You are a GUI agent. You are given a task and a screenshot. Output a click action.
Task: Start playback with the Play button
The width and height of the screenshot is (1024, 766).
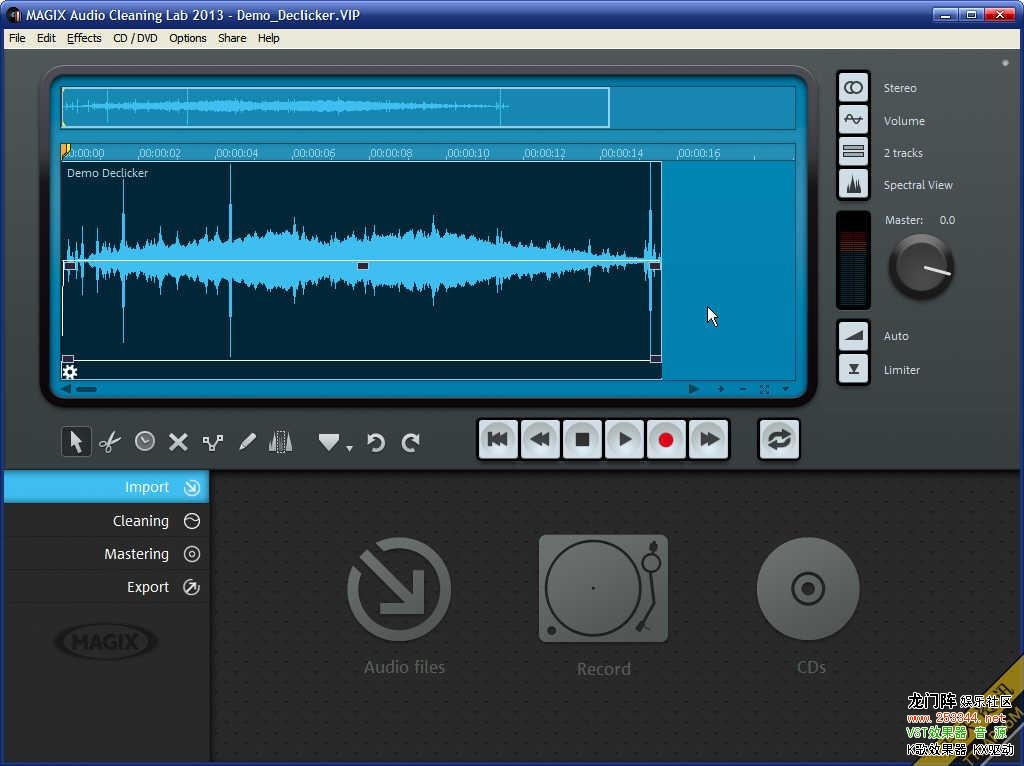pyautogui.click(x=624, y=439)
